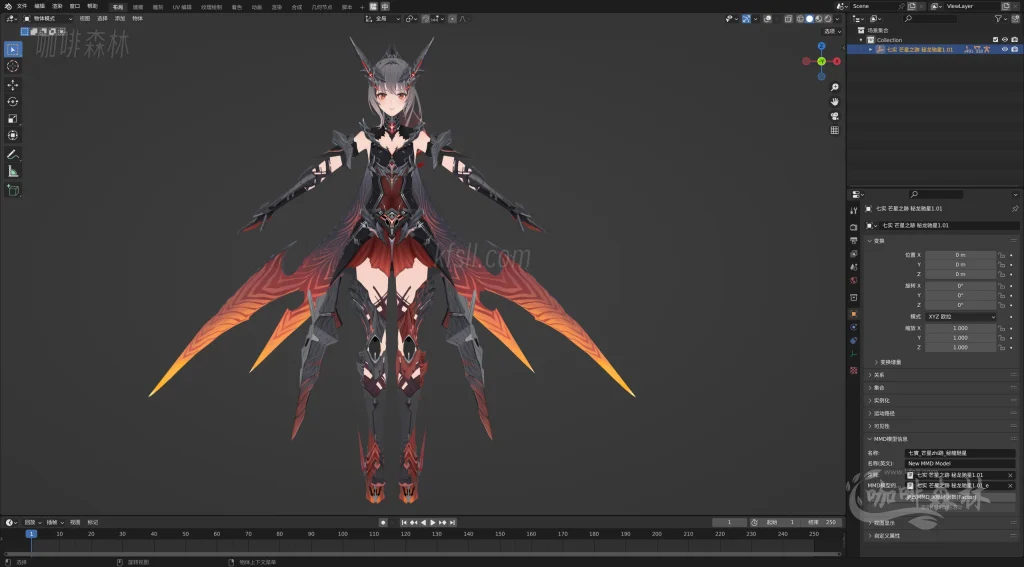Open the viewport shading options dropdown arrow
Viewport: 1024px width, 567px height.
pos(838,19)
